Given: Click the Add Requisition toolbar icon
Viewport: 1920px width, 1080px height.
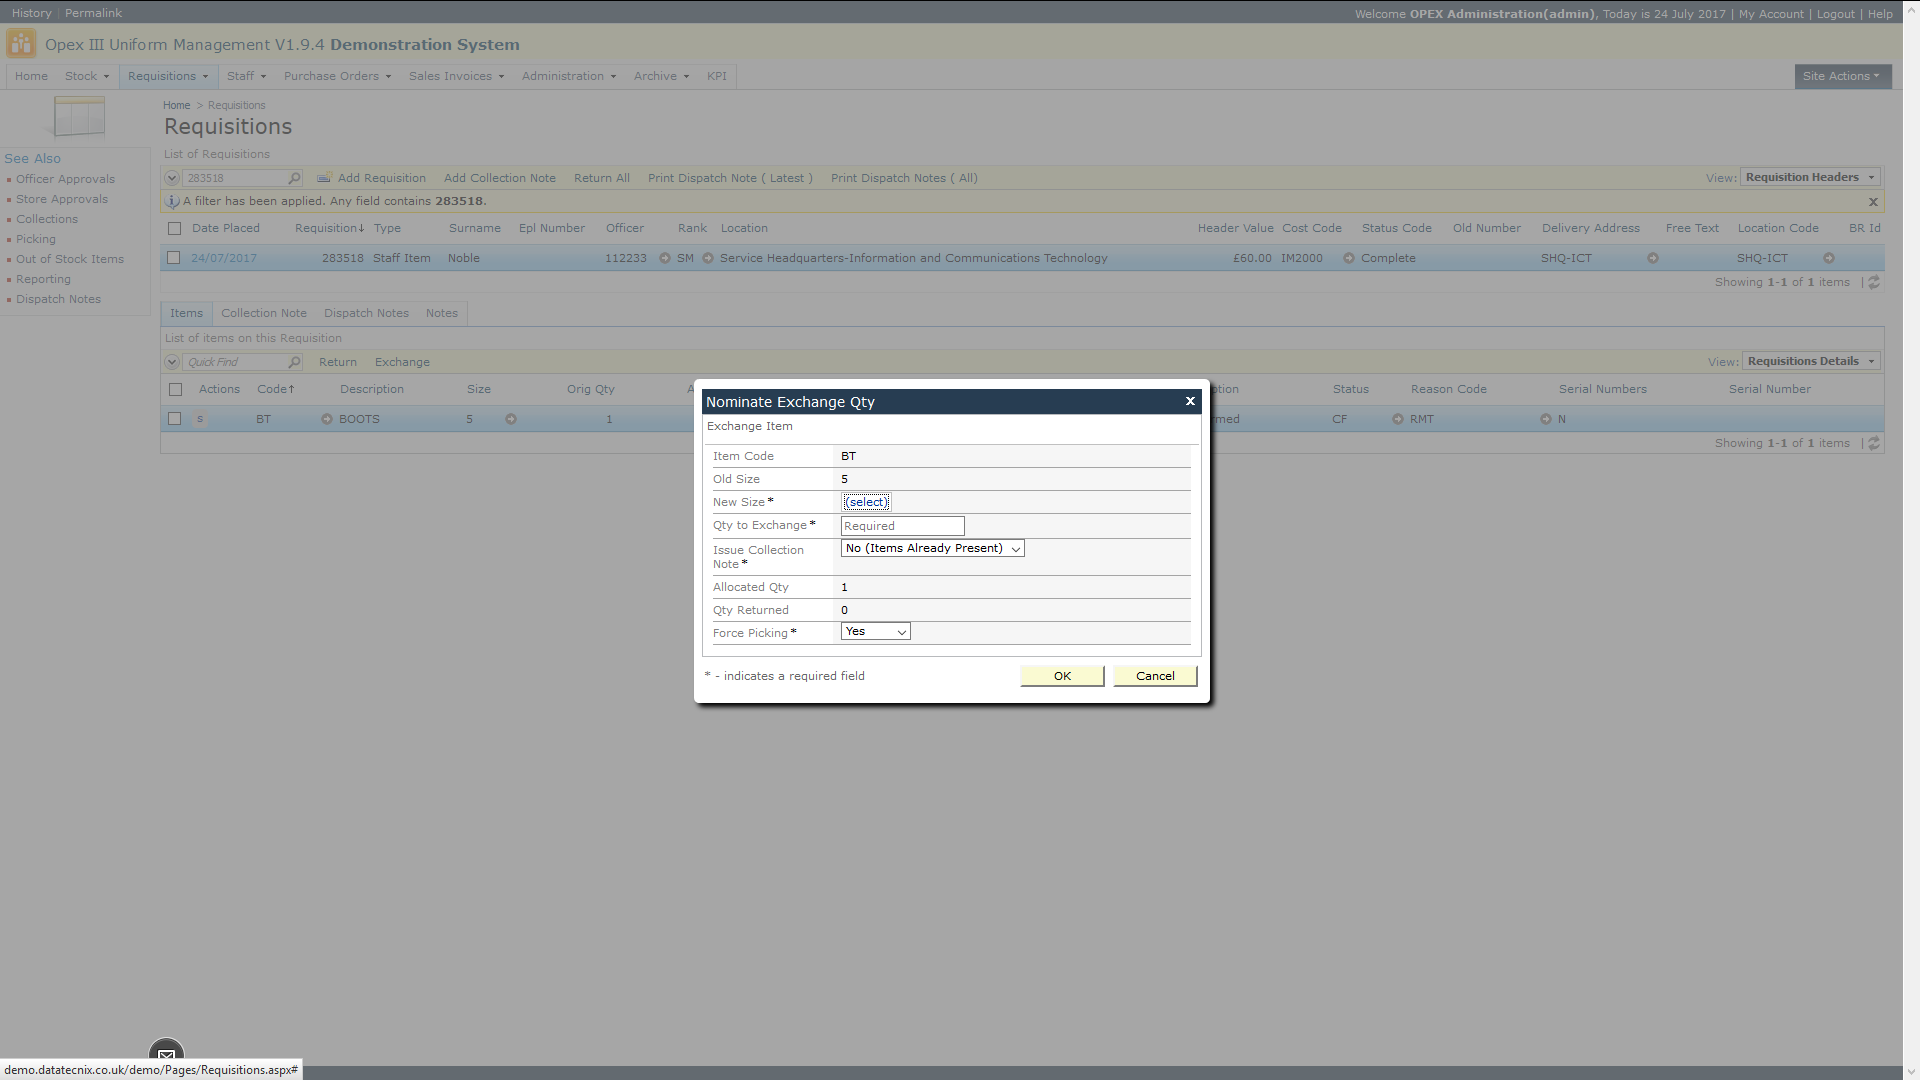Looking at the screenshot, I should click(x=324, y=178).
